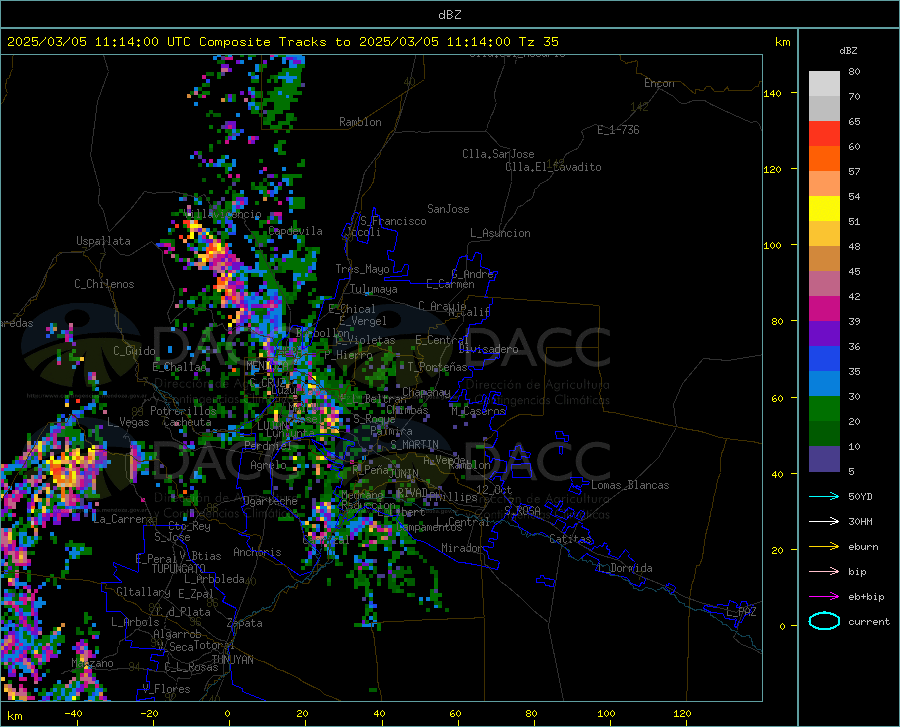Click the Clla.El_Cavadito map label
The width and height of the screenshot is (900, 727).
click(553, 167)
